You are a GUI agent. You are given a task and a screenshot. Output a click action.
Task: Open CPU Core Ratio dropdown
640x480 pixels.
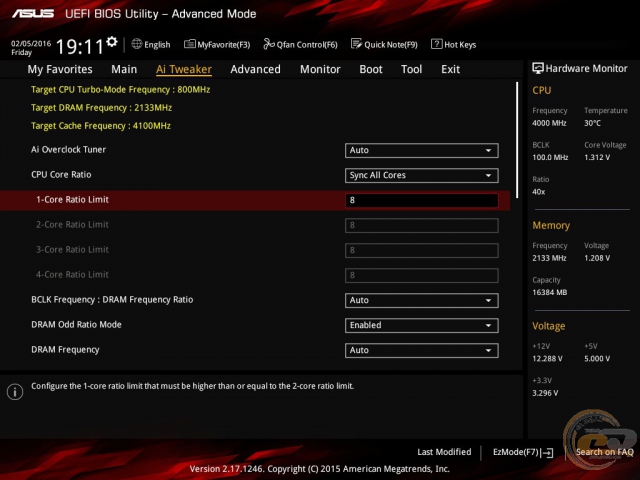click(421, 176)
